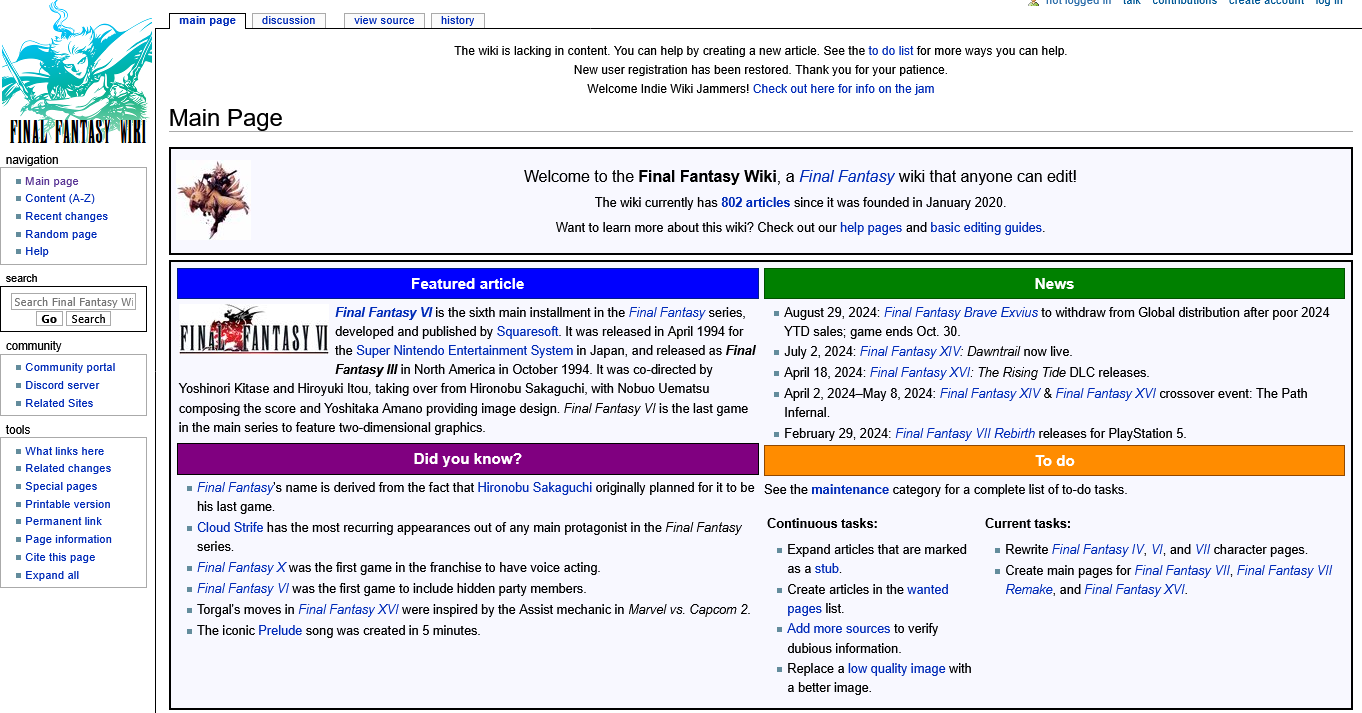
Task: Open Final Fantasy XVI link in Current tasks
Action: coord(1135,590)
